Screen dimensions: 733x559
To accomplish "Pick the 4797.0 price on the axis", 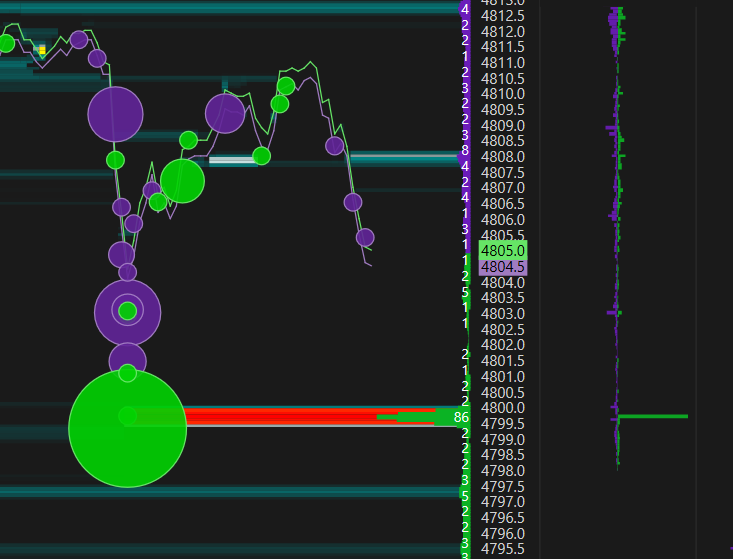I will [x=503, y=502].
